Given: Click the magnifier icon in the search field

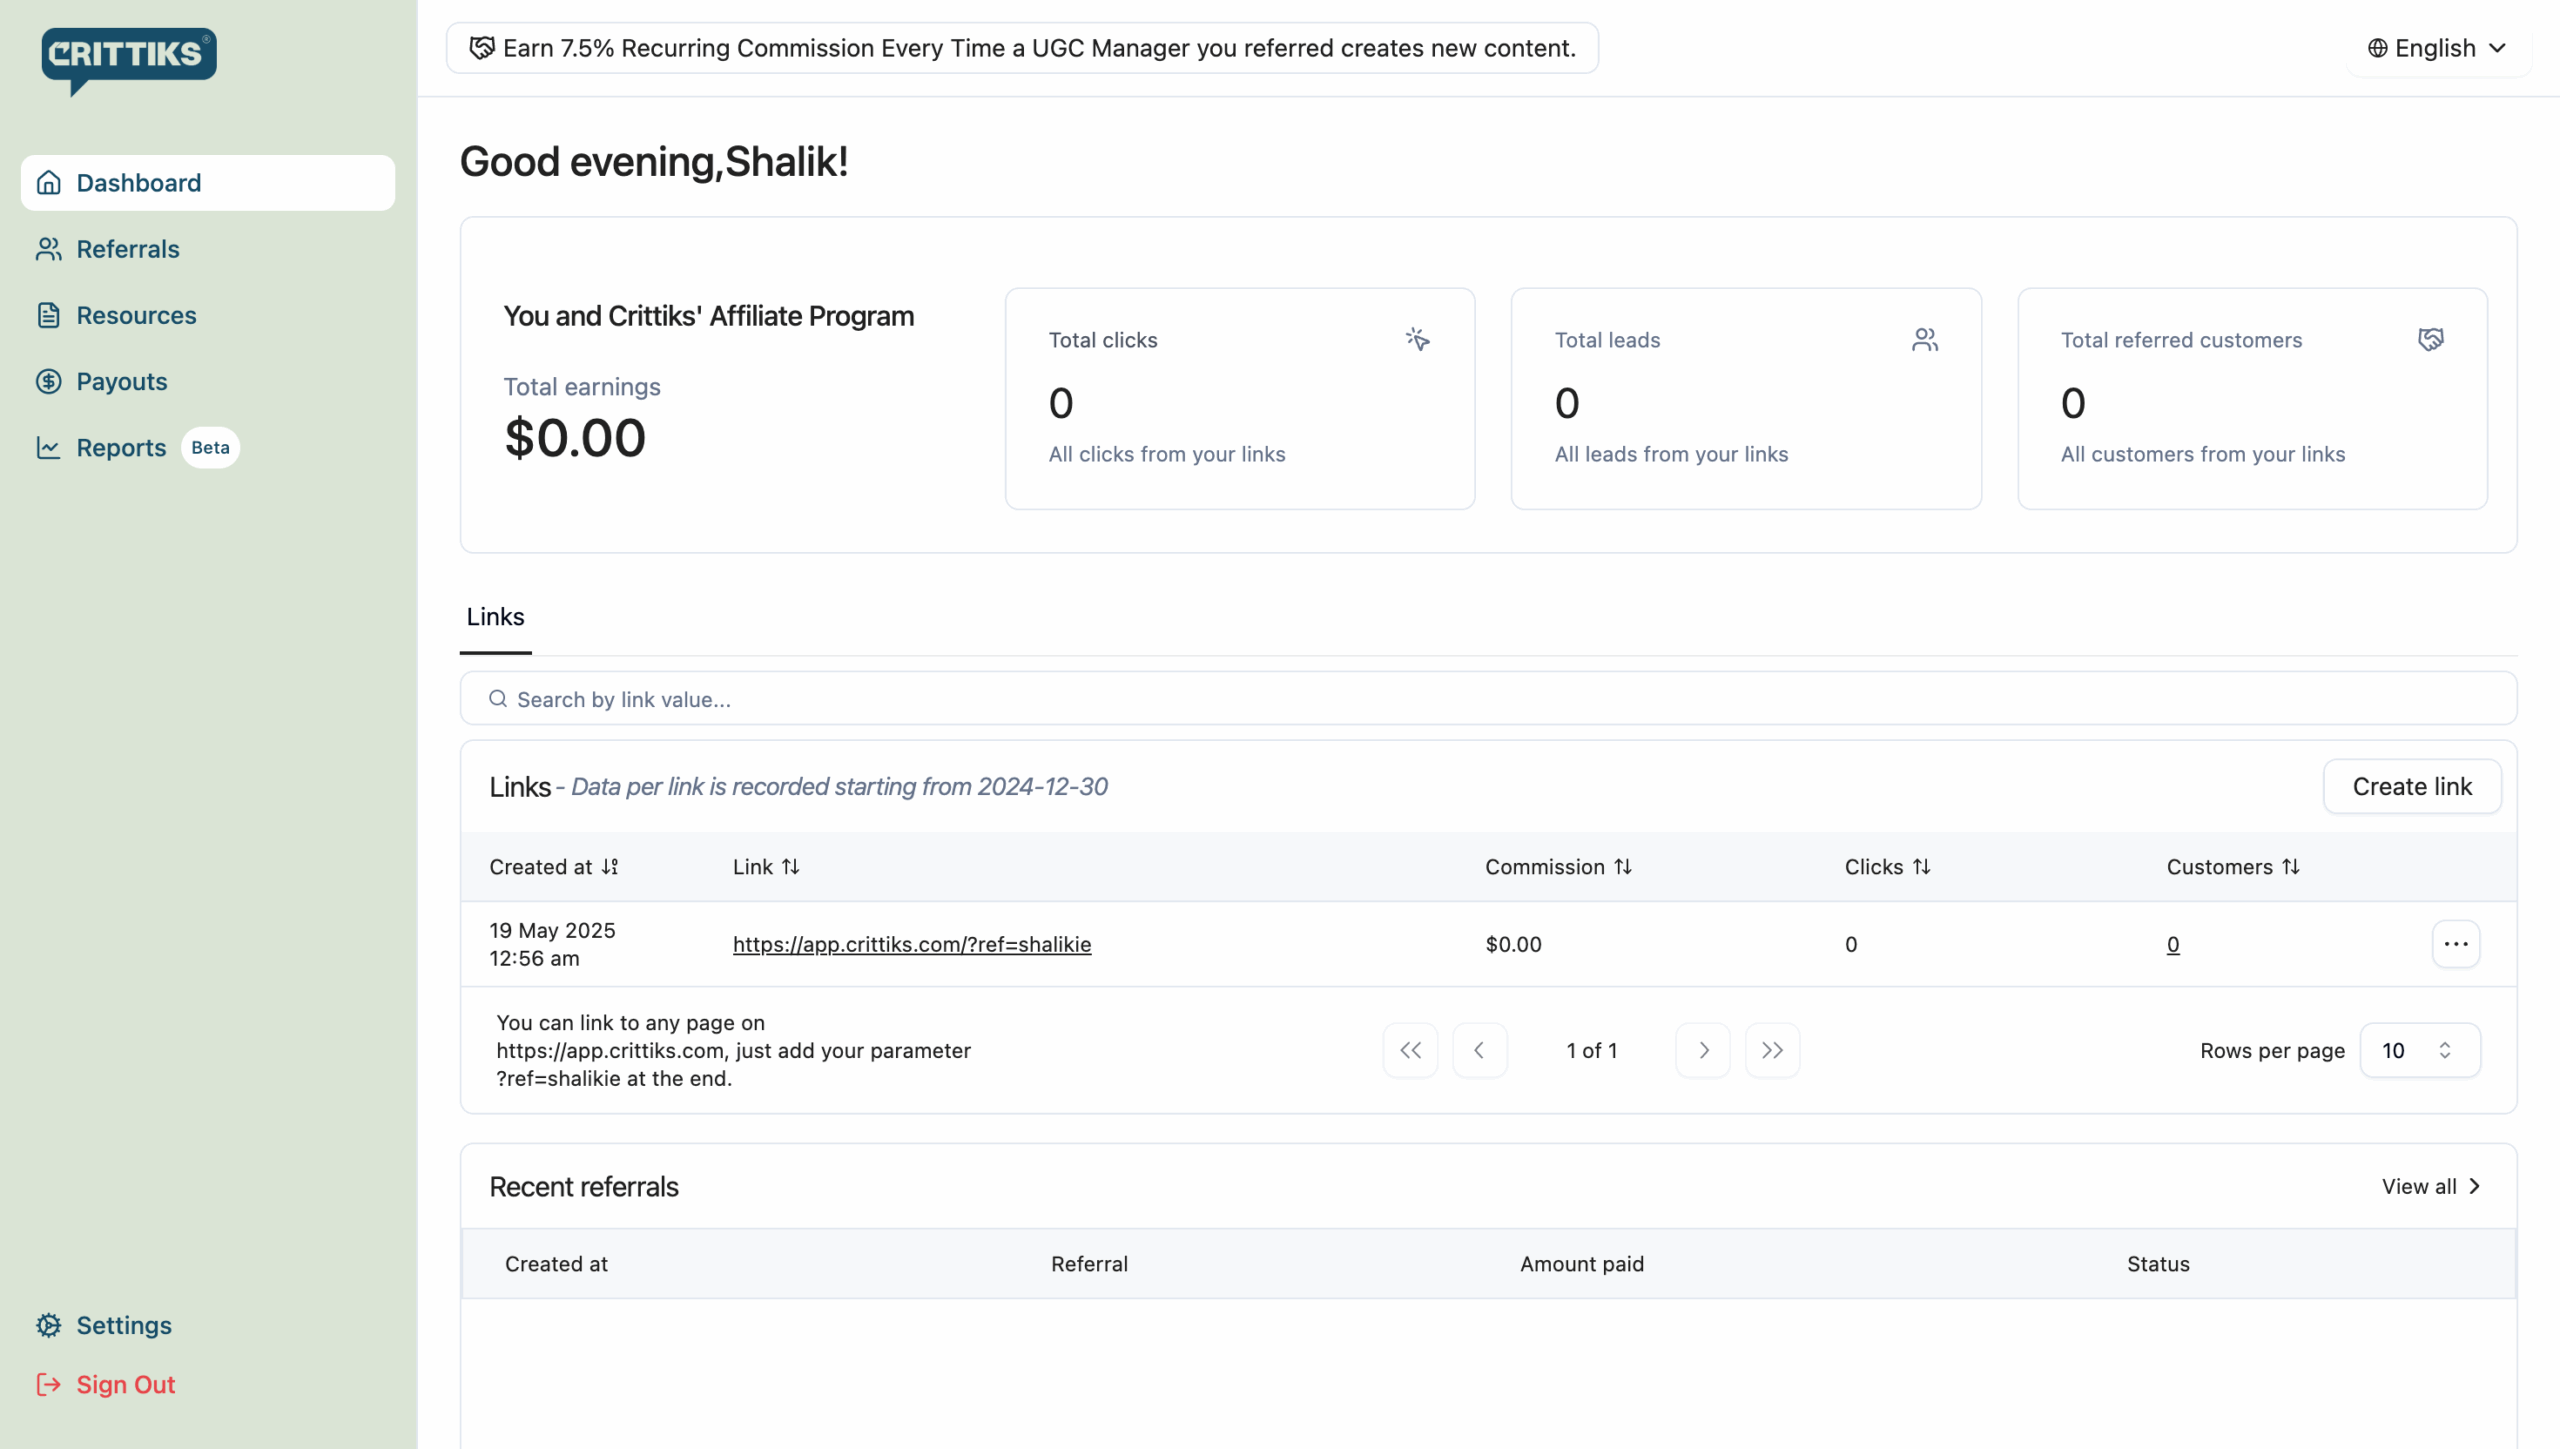Looking at the screenshot, I should [x=498, y=699].
